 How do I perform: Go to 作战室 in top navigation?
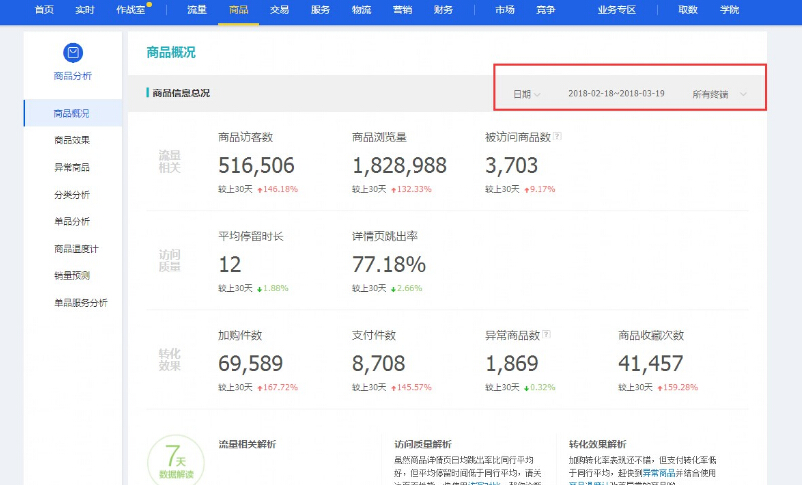(130, 9)
